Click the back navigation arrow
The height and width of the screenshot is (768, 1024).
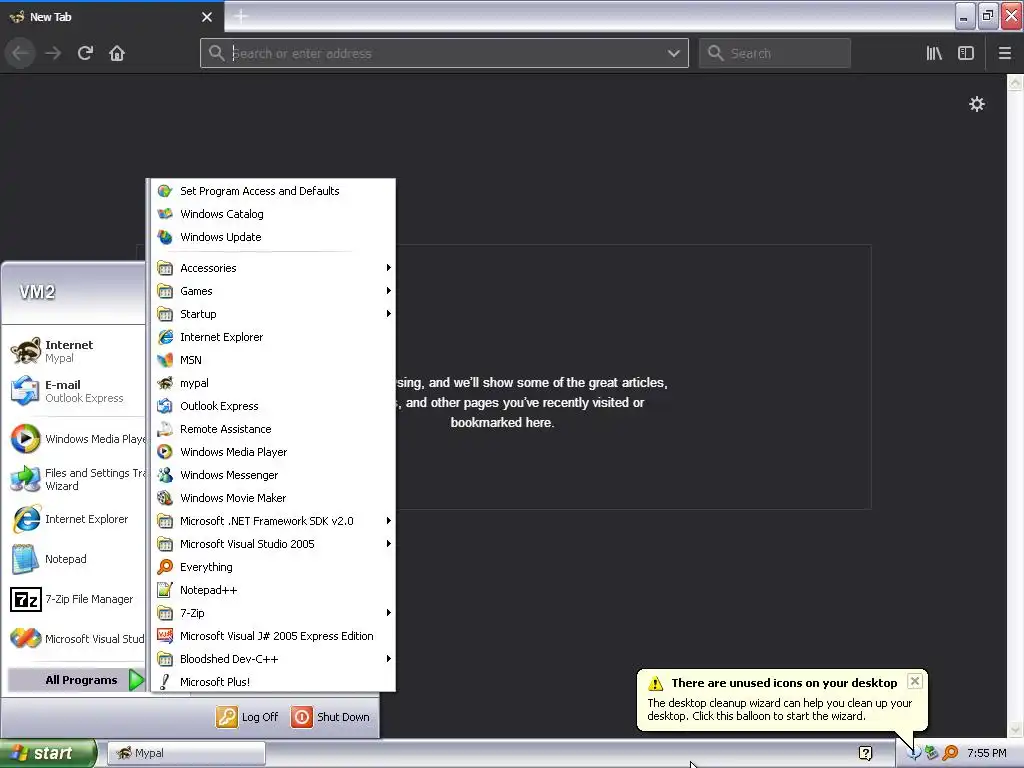pyautogui.click(x=20, y=53)
